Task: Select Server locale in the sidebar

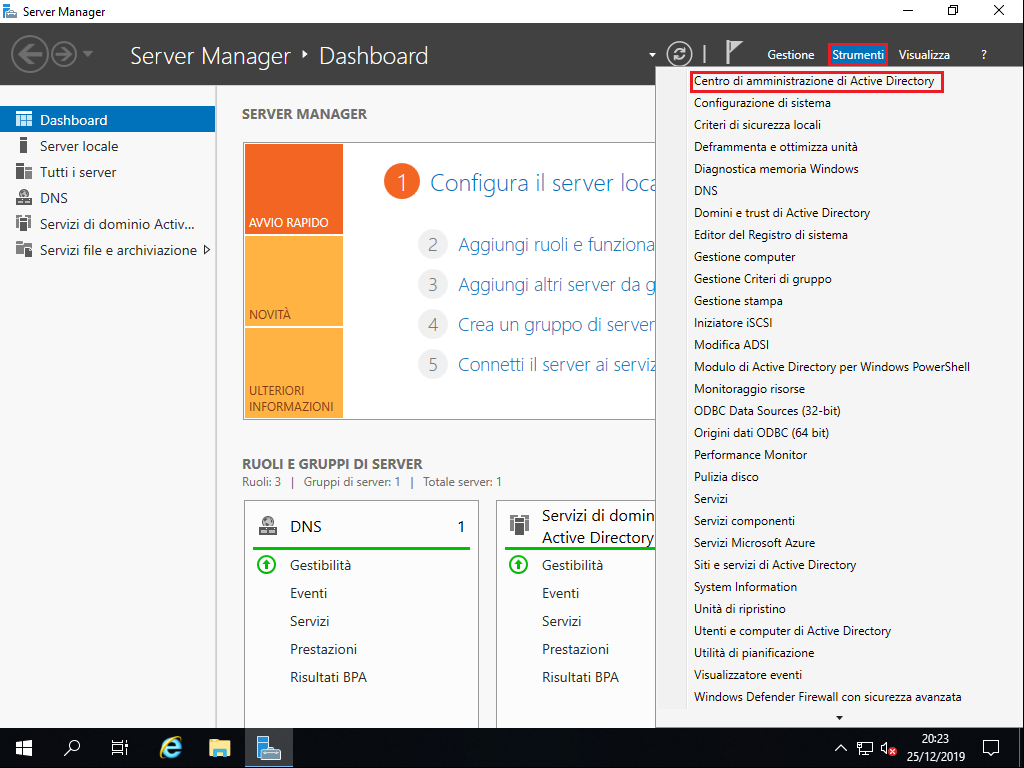Action: pos(75,145)
